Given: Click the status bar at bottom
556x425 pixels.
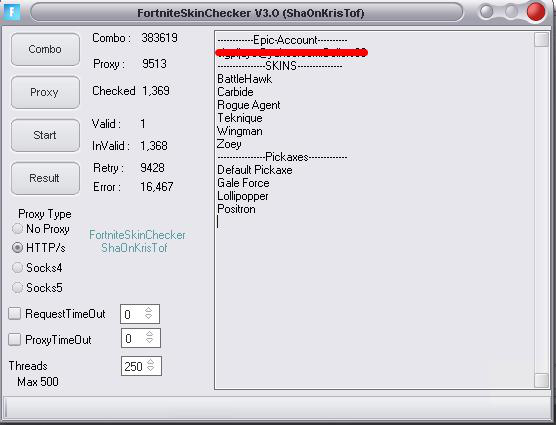Looking at the screenshot, I should (x=277, y=408).
